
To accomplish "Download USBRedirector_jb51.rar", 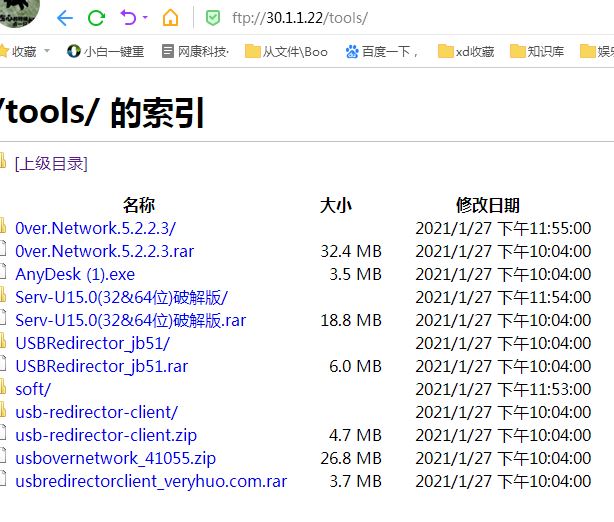I will [101, 367].
